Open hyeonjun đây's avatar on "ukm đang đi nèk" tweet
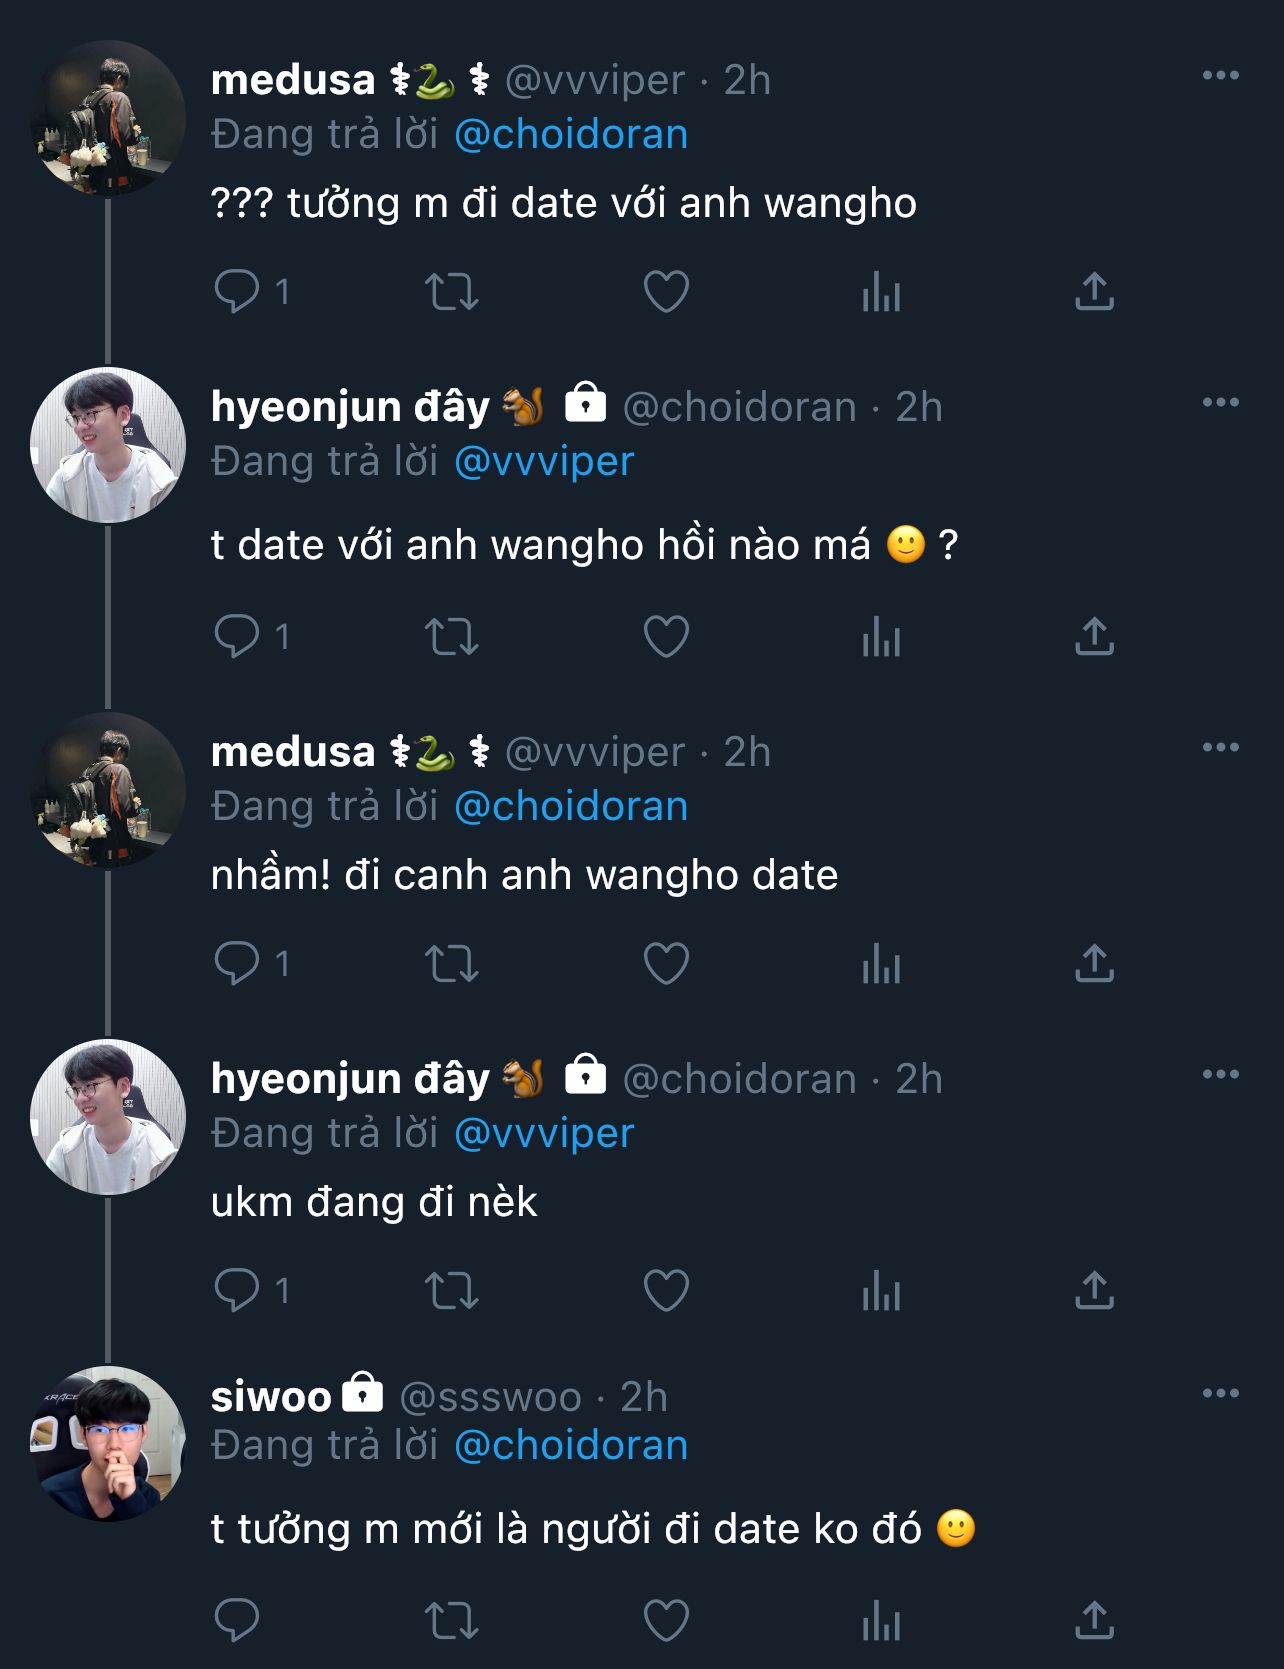The height and width of the screenshot is (1669, 1284). click(108, 1117)
